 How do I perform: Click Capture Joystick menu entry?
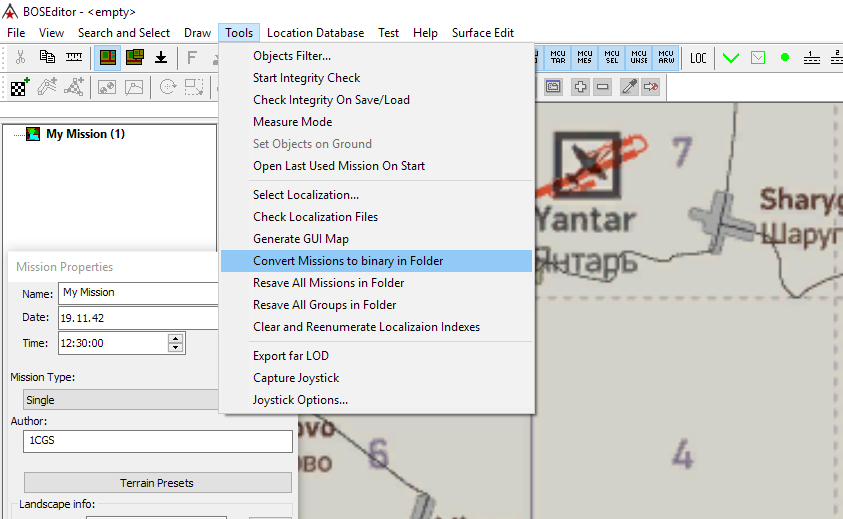[x=376, y=379]
